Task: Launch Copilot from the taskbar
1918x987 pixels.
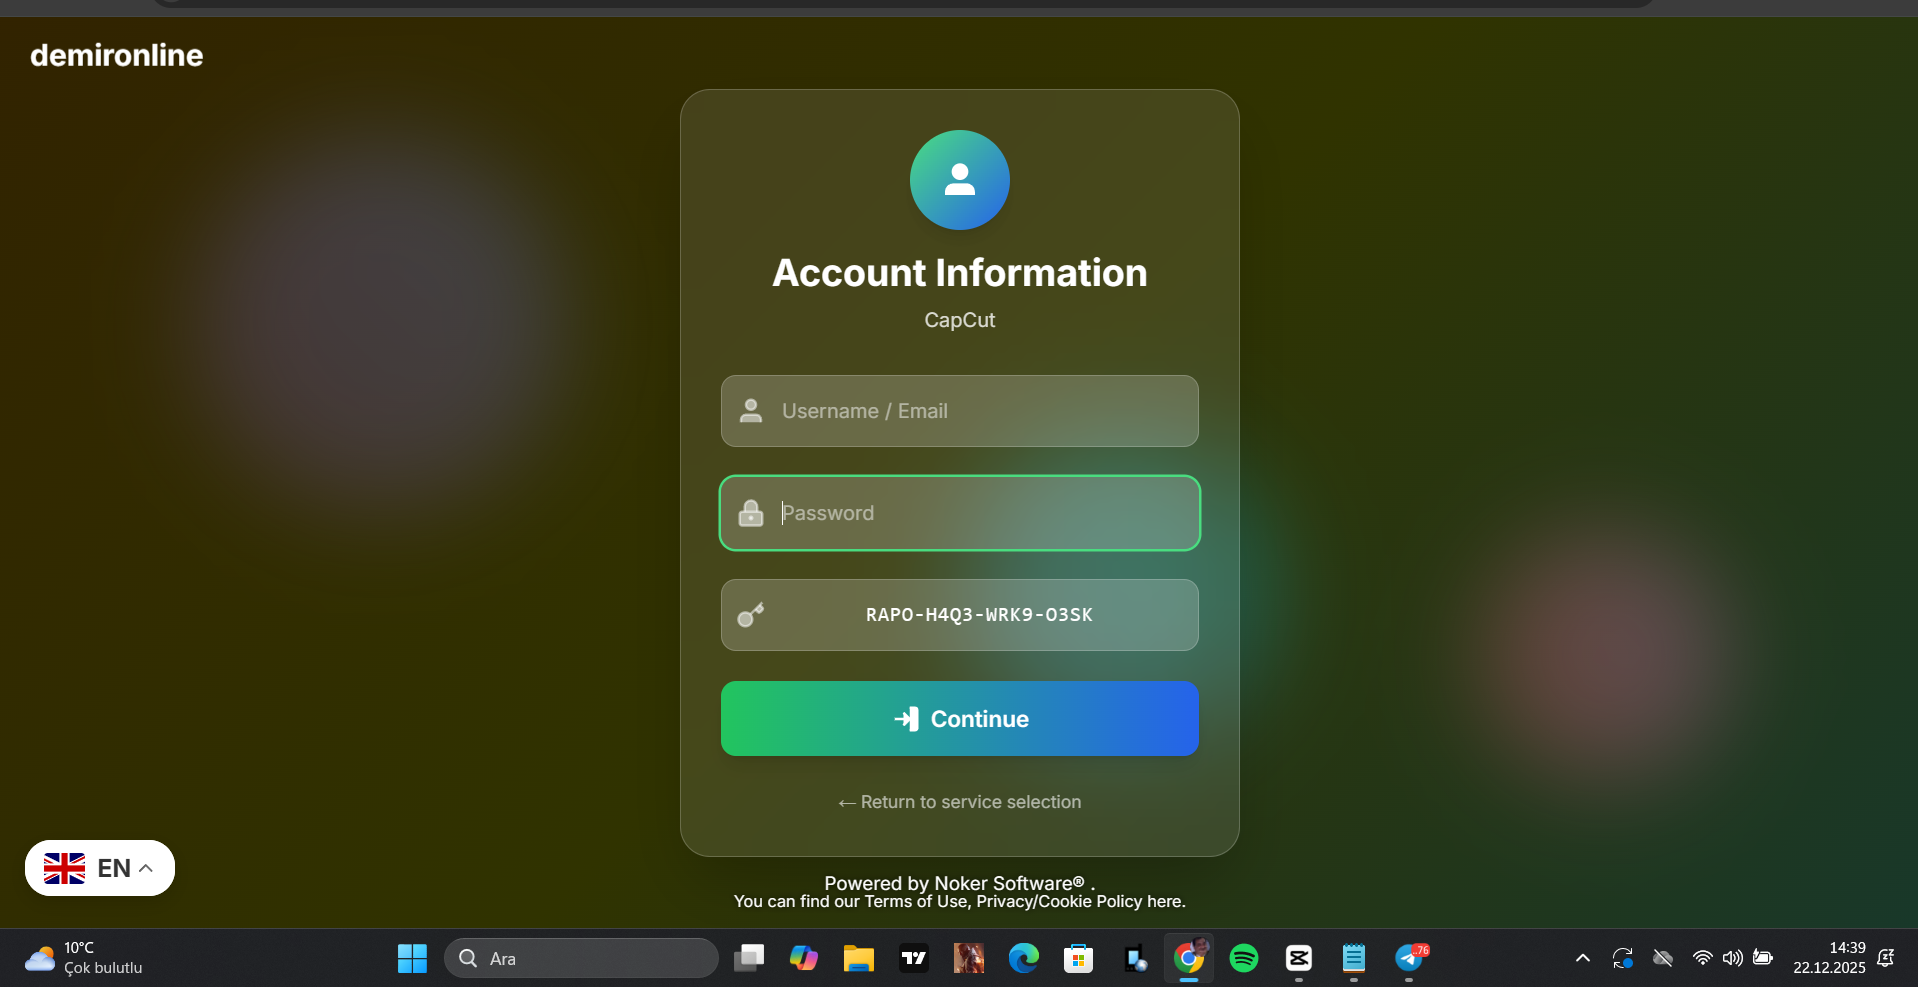Action: click(x=804, y=958)
